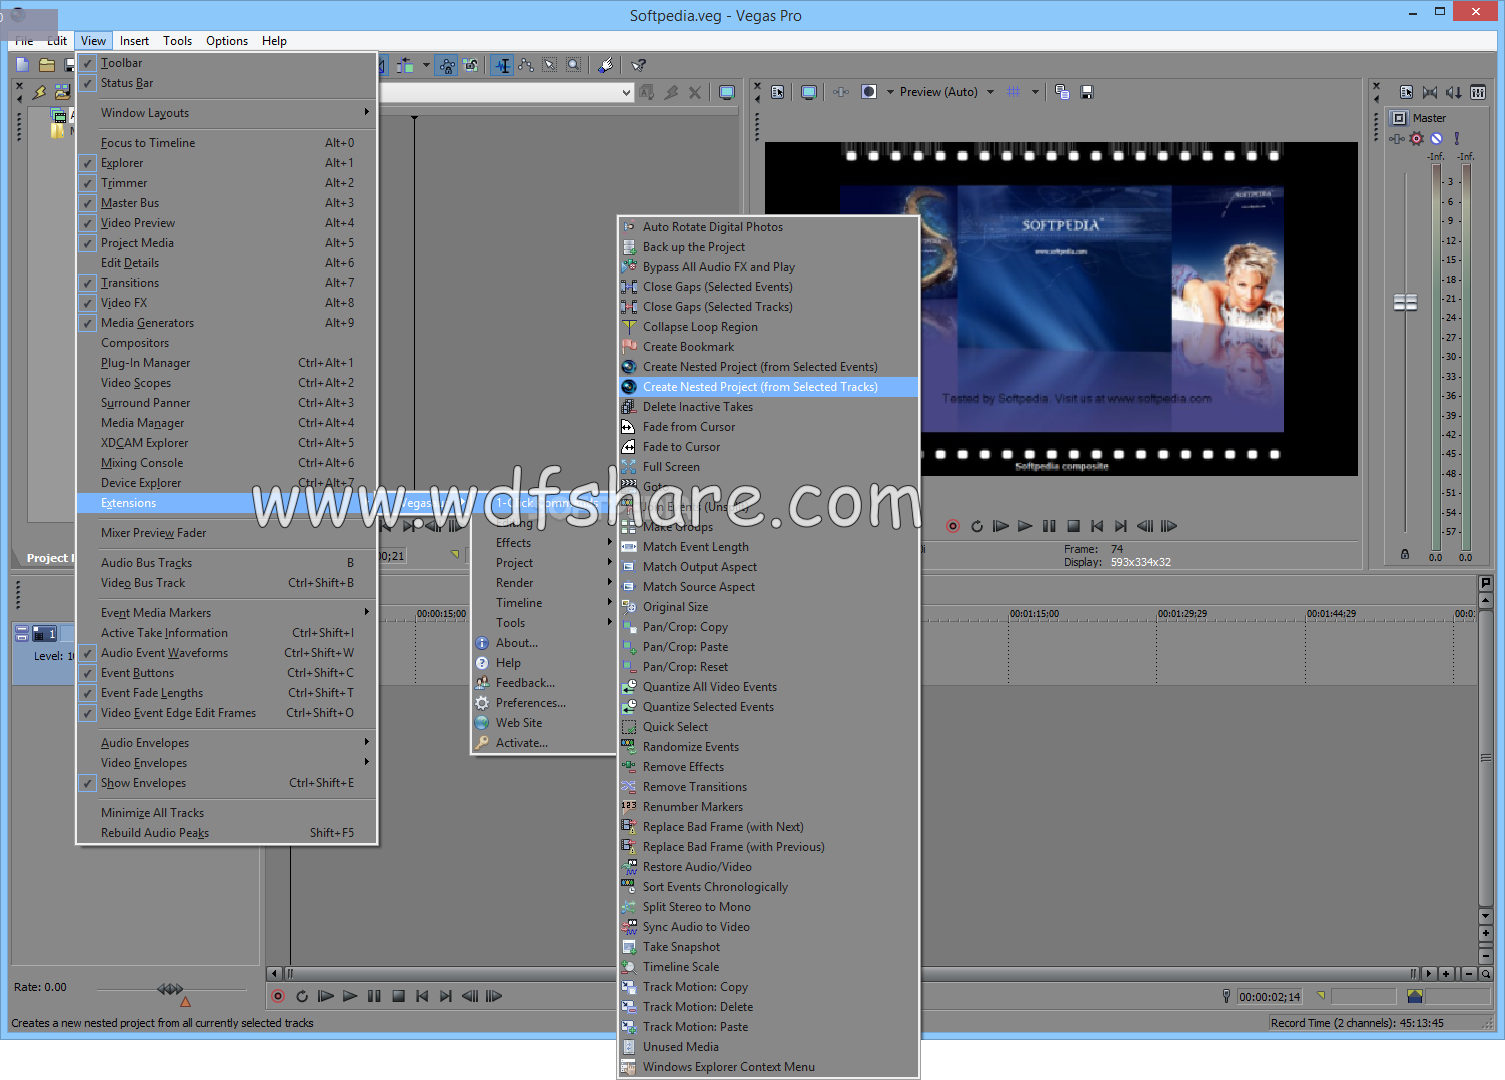Open Project submenu in Extensions menu

pyautogui.click(x=544, y=563)
